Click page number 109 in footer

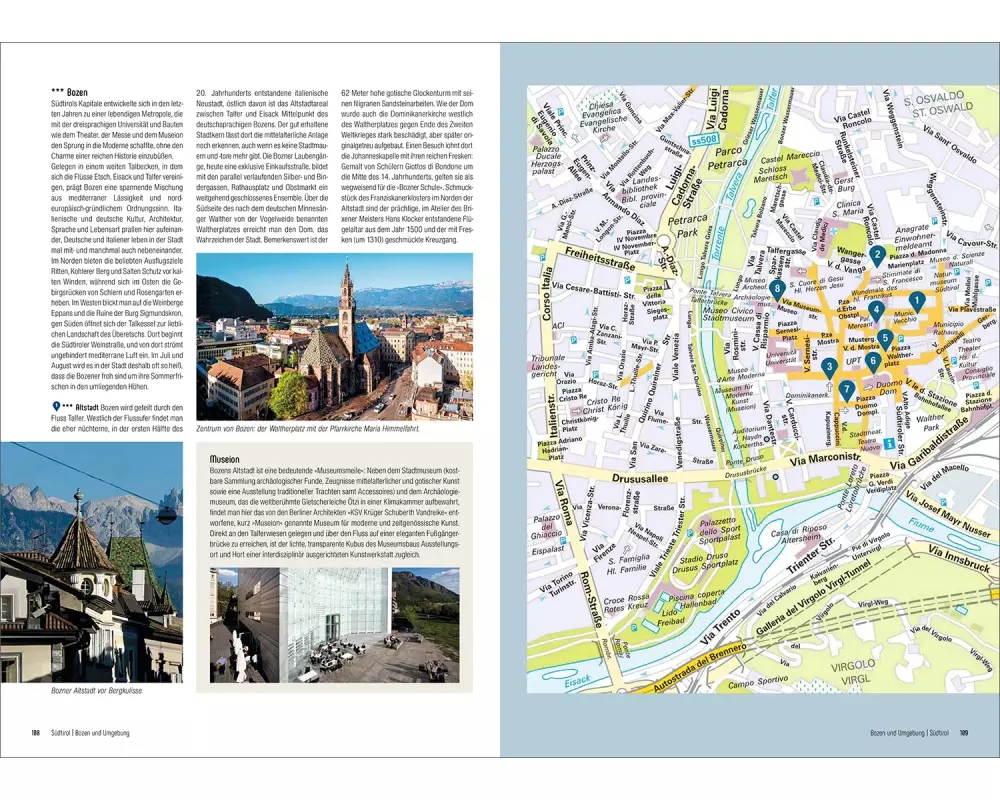963,733
